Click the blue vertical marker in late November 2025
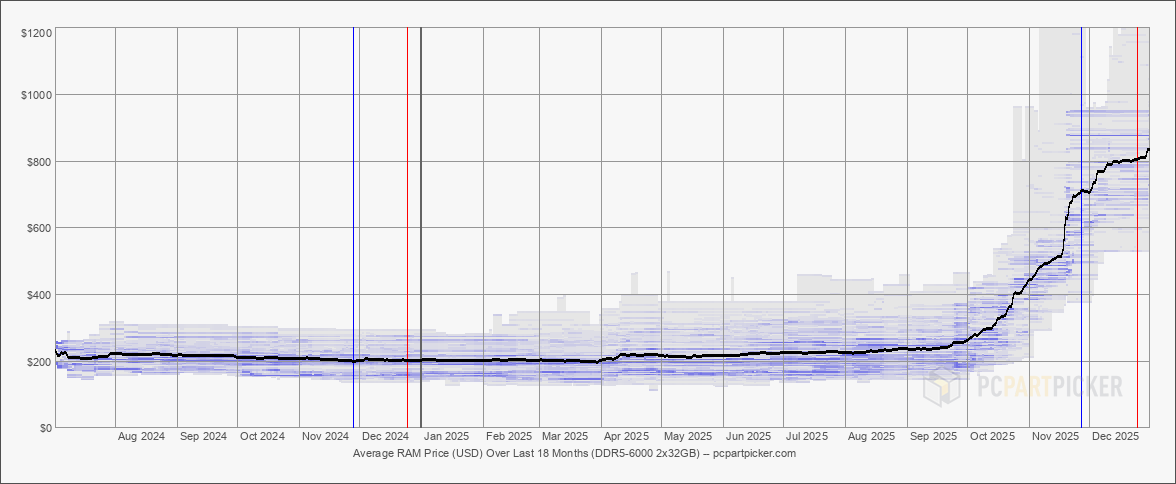 [x=1082, y=227]
